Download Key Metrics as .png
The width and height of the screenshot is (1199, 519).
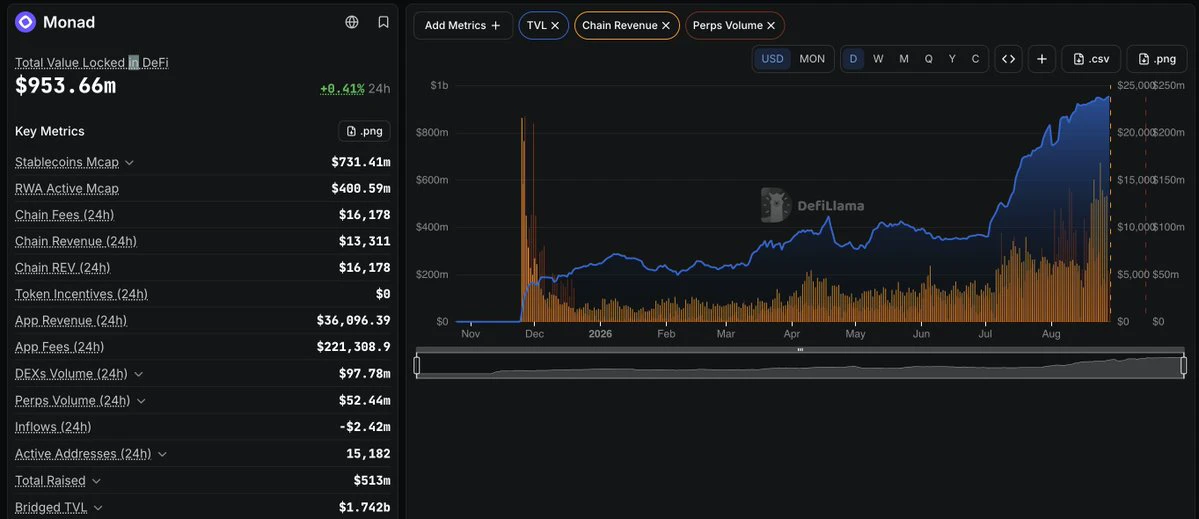tap(365, 131)
